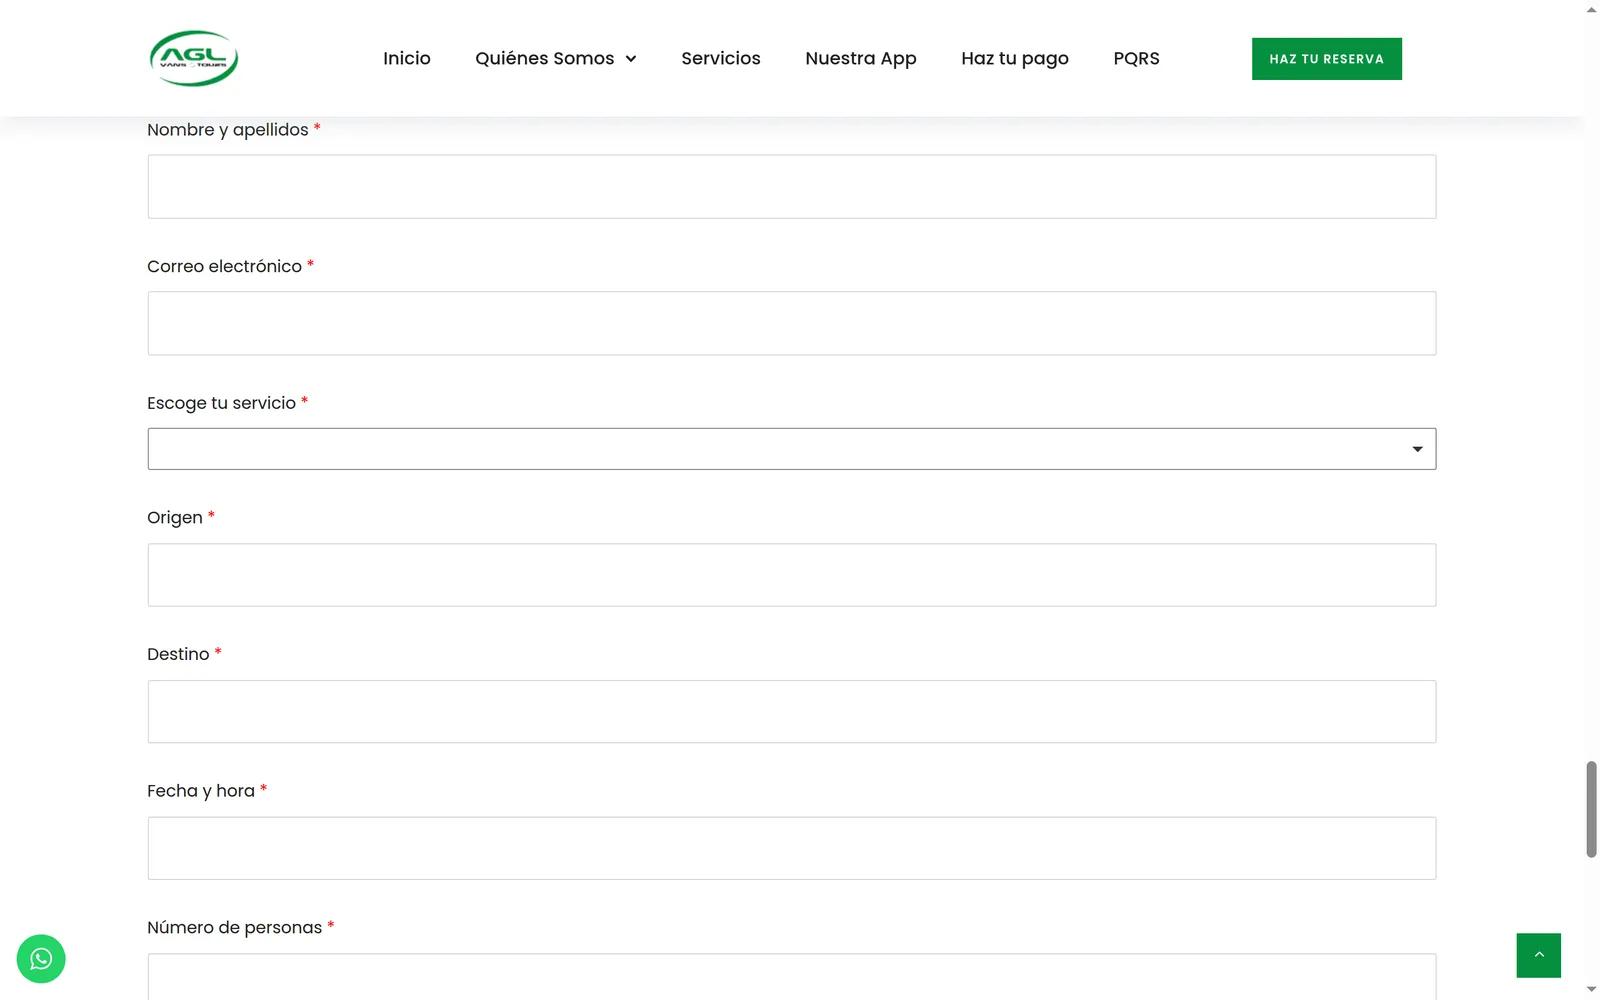This screenshot has height=1000, width=1600.
Task: Open WhatsApp chat bubble icon
Action: (41, 959)
